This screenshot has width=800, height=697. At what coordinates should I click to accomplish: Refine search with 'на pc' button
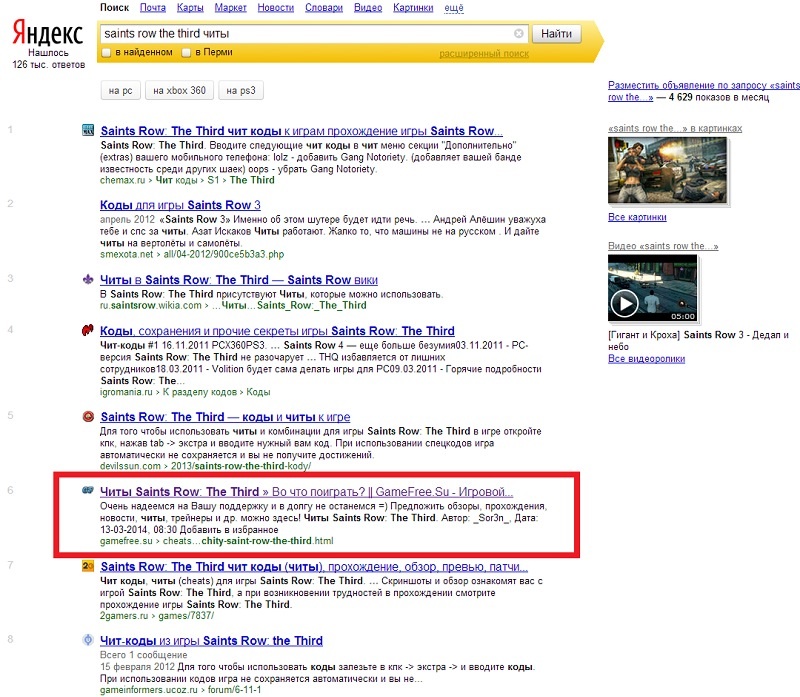tap(120, 90)
